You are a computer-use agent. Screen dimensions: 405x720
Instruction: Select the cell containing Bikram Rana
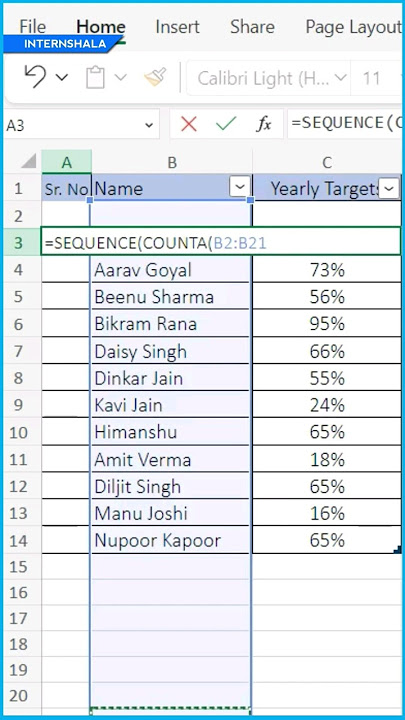pyautogui.click(x=170, y=324)
